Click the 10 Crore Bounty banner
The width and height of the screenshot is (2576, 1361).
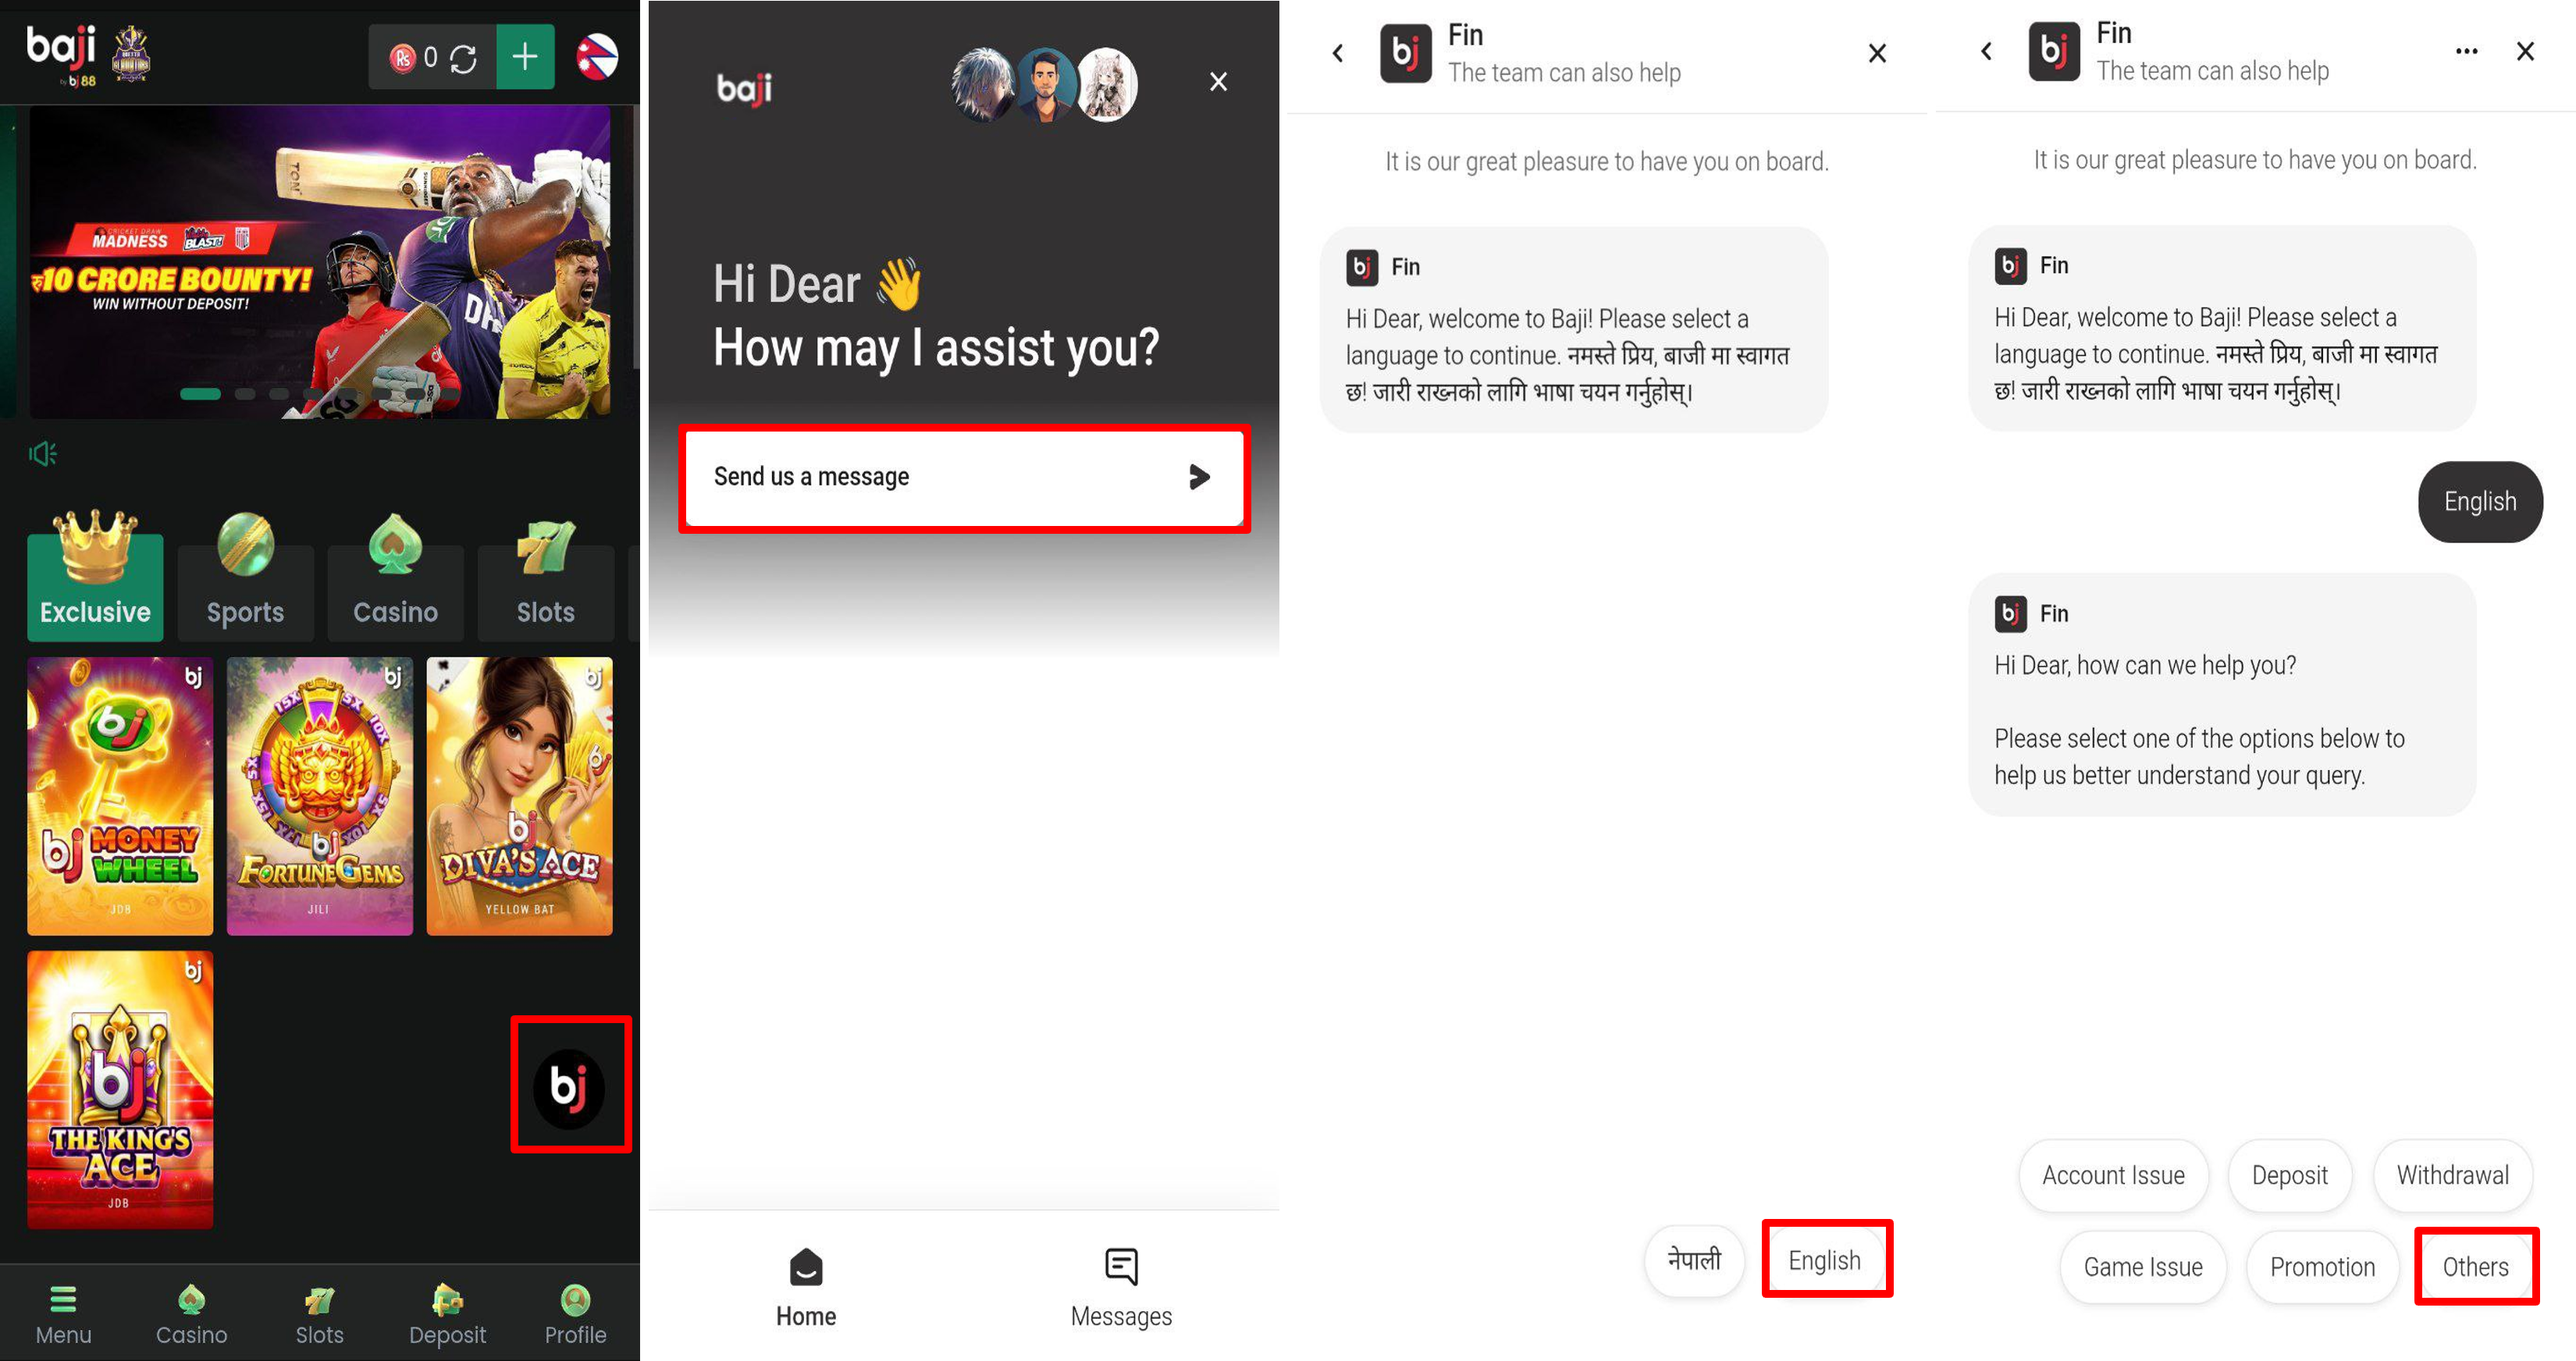(320, 262)
